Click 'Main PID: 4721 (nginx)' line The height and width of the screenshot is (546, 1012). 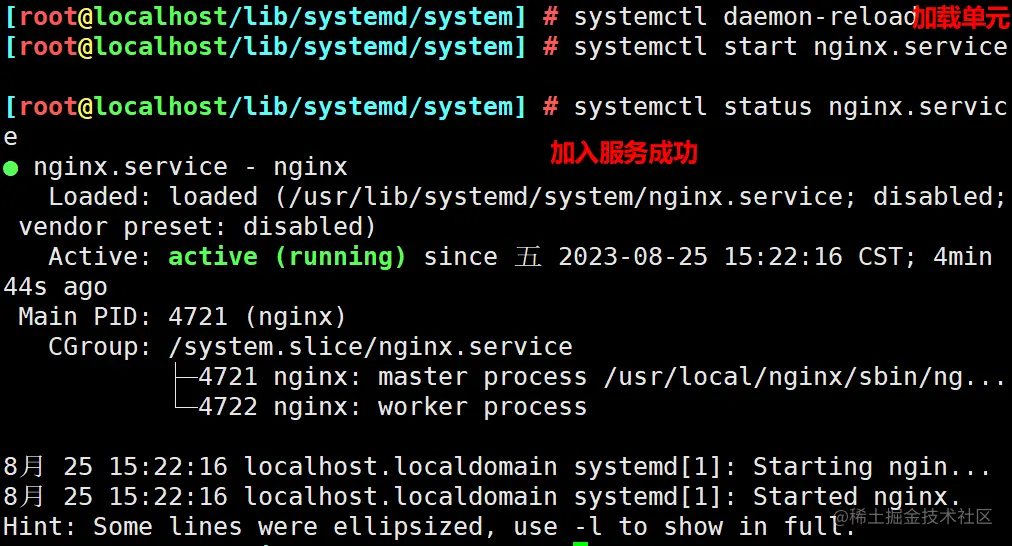click(x=182, y=317)
